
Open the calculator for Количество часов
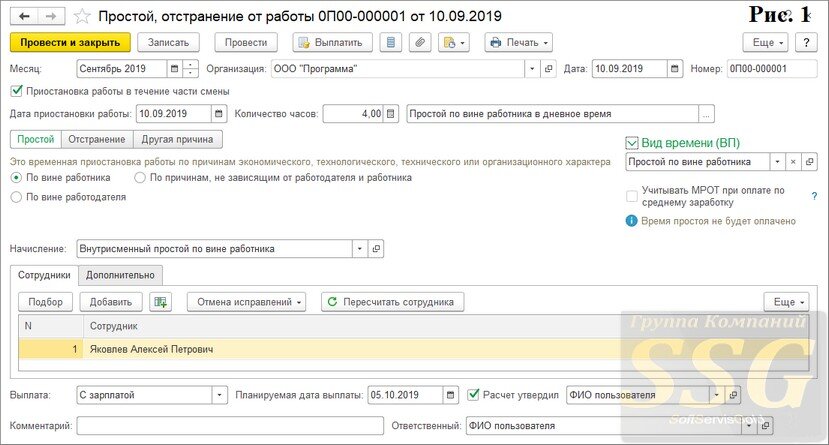(x=390, y=114)
